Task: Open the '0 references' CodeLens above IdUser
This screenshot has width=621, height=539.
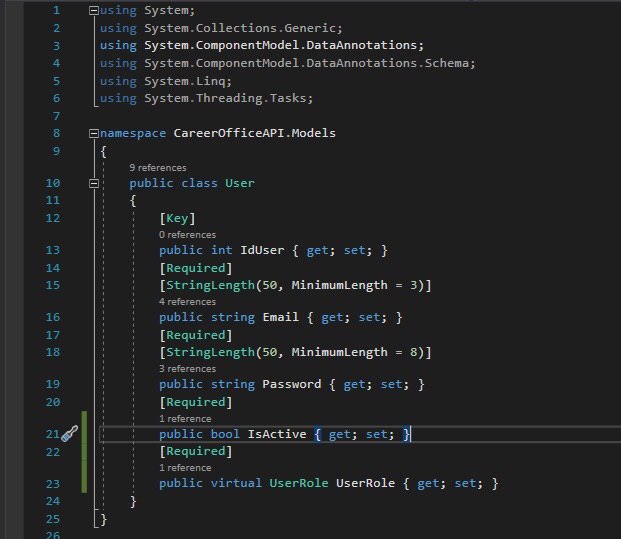Action: coord(187,235)
